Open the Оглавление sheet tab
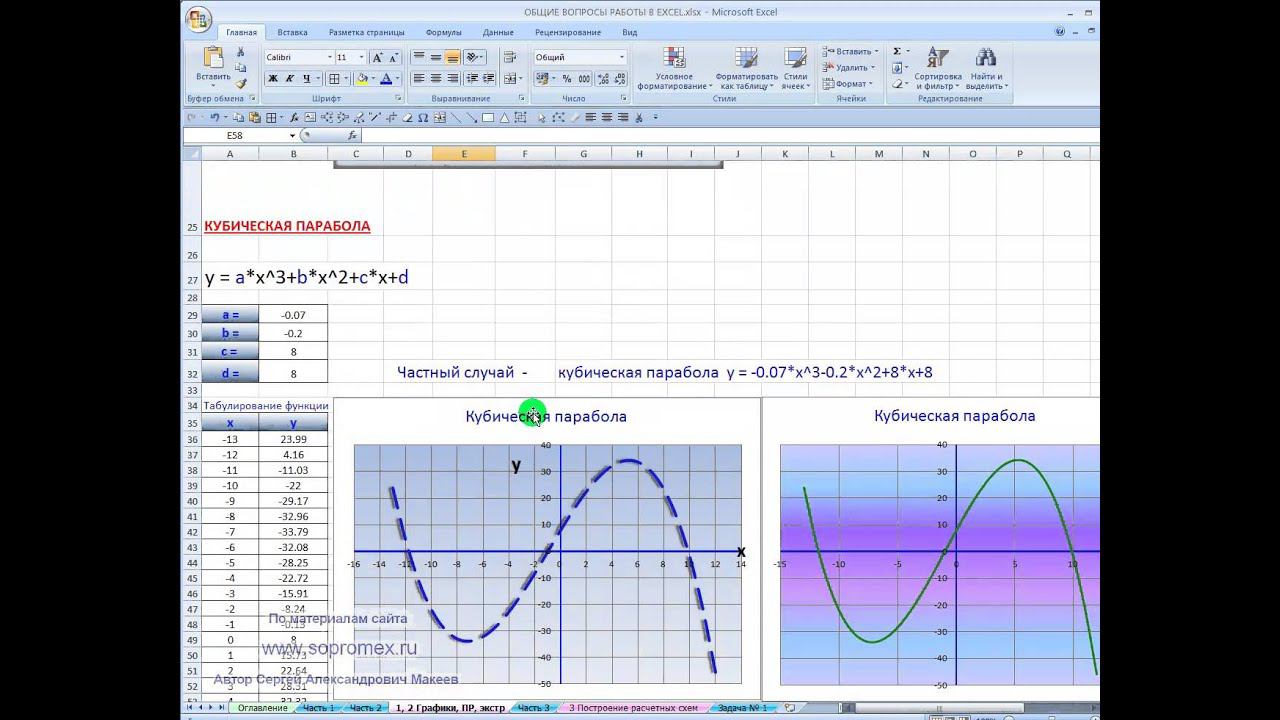The height and width of the screenshot is (720, 1280). [x=262, y=708]
